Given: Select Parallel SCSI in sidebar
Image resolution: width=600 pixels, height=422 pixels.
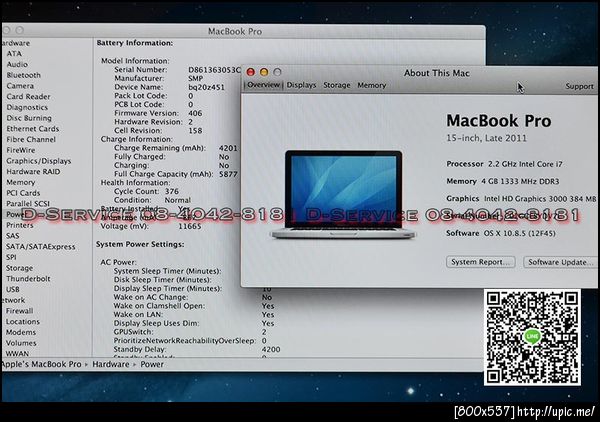Looking at the screenshot, I should (28, 204).
